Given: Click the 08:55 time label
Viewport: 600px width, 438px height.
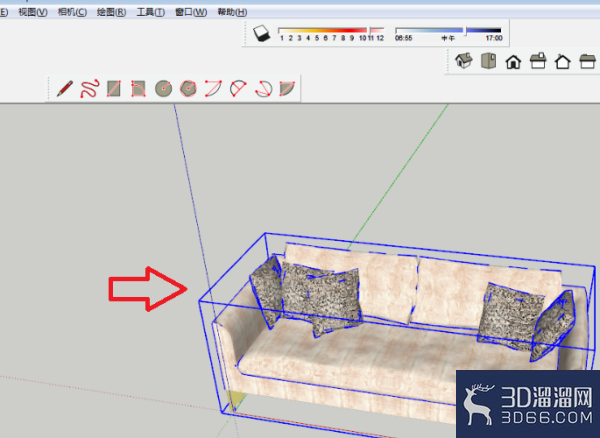Looking at the screenshot, I should click(x=404, y=38).
